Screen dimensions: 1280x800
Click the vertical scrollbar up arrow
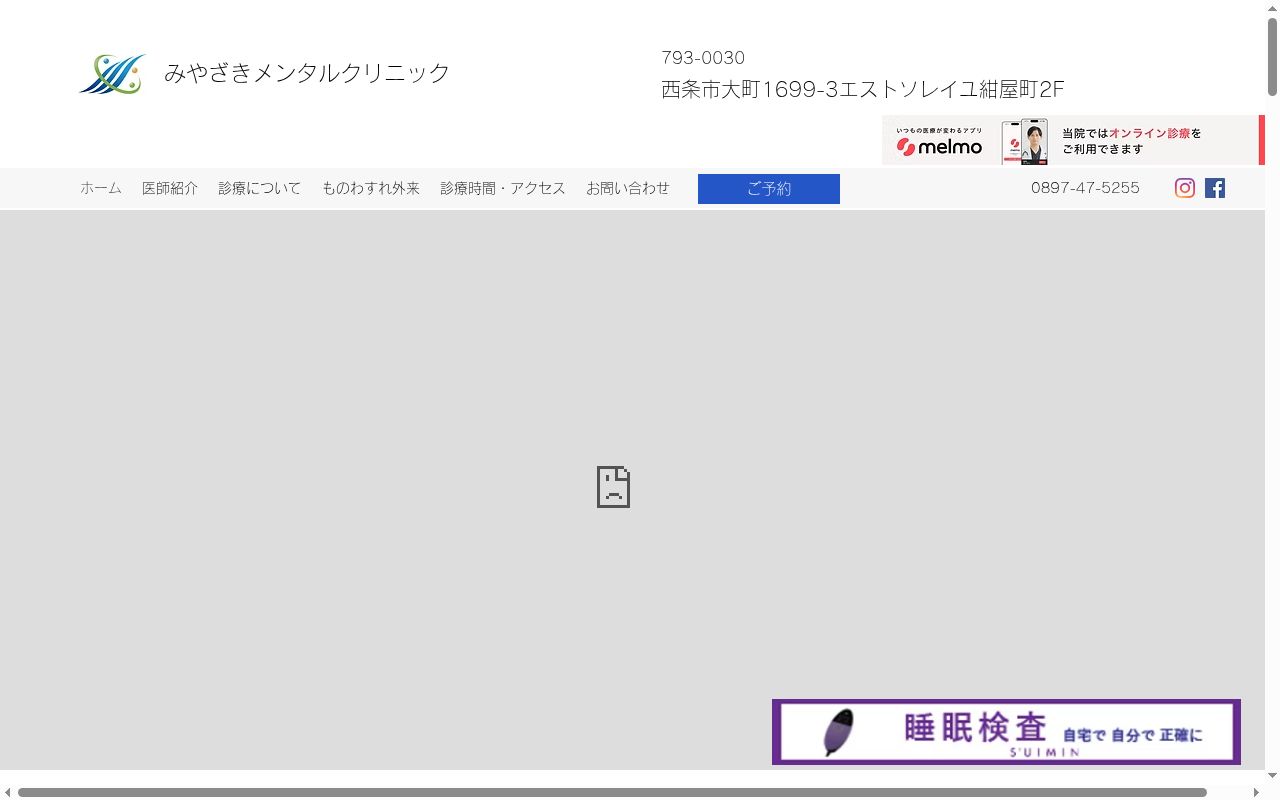(1272, 8)
